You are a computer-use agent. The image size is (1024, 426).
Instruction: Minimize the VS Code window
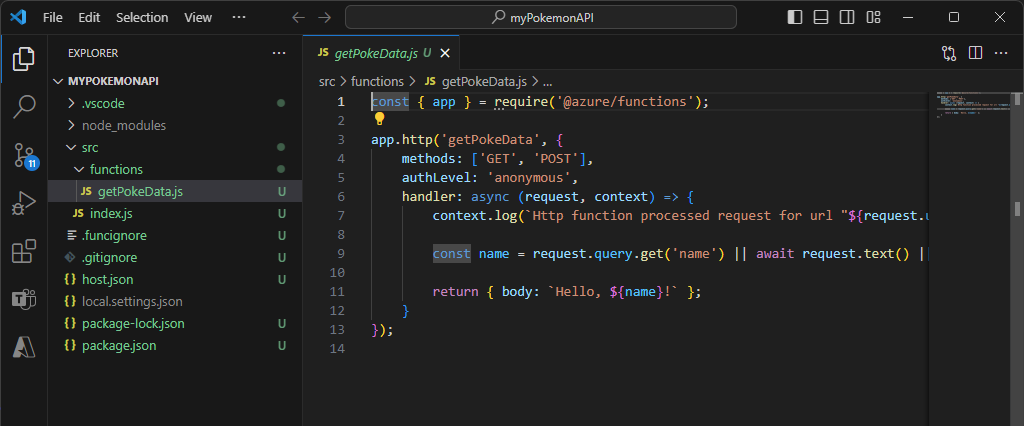(908, 18)
